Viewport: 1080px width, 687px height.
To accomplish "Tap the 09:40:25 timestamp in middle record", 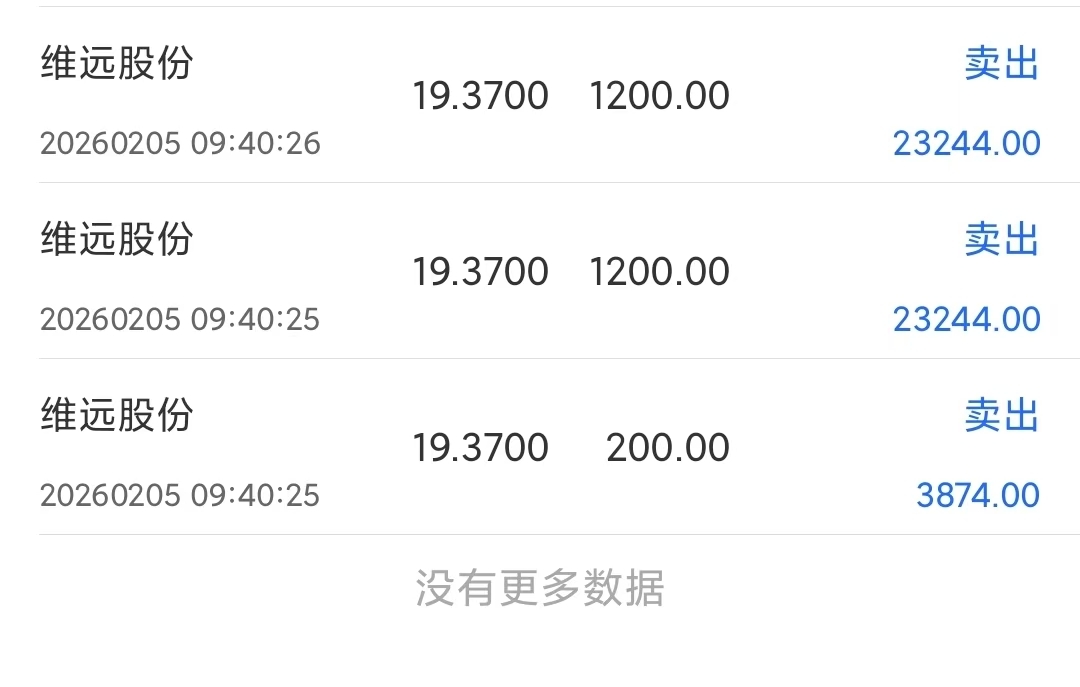I will coord(180,320).
